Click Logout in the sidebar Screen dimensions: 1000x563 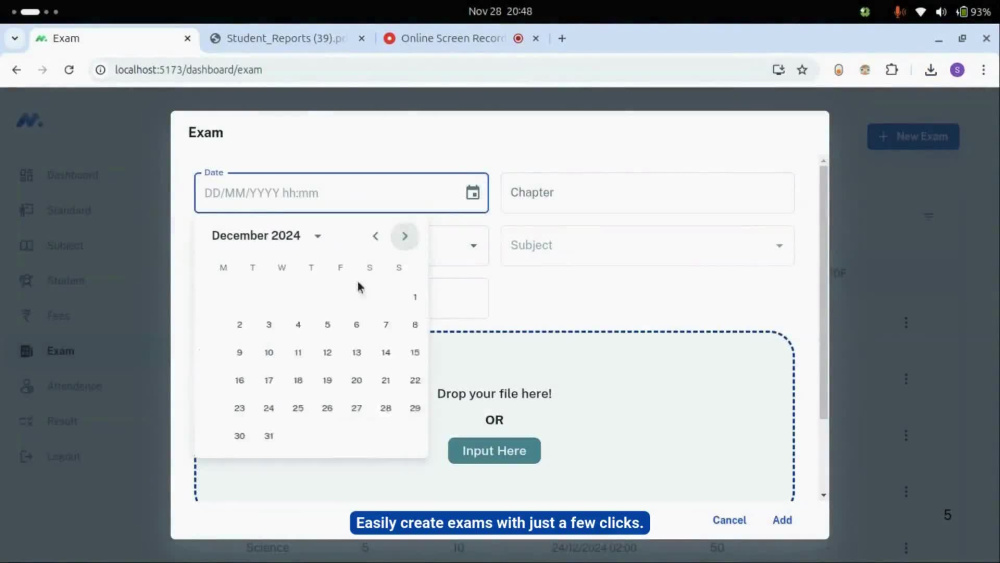pos(63,457)
